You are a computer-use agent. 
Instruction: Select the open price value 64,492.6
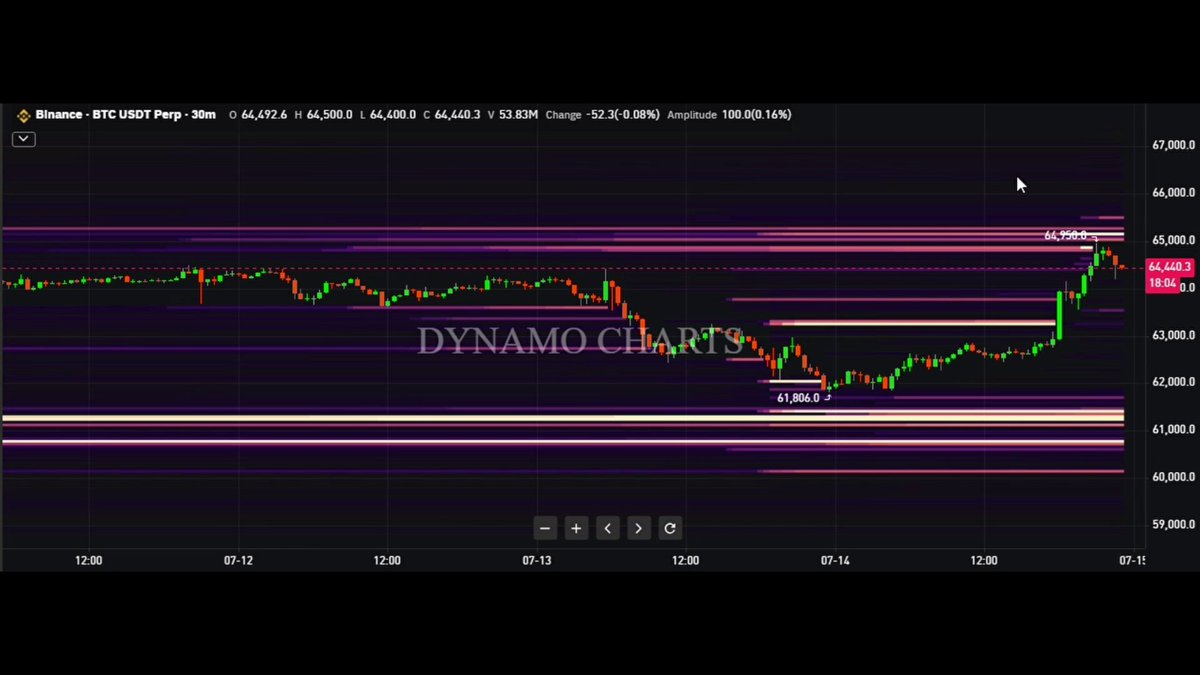coord(265,115)
